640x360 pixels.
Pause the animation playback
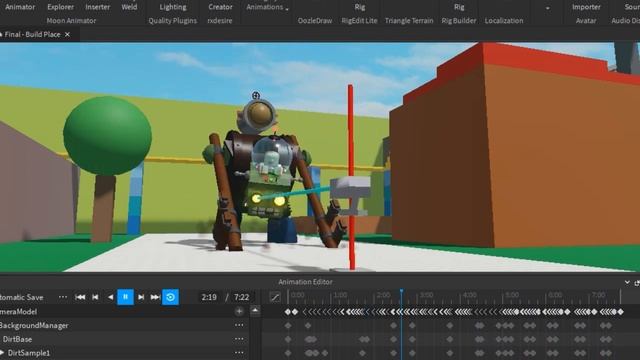[x=125, y=297]
